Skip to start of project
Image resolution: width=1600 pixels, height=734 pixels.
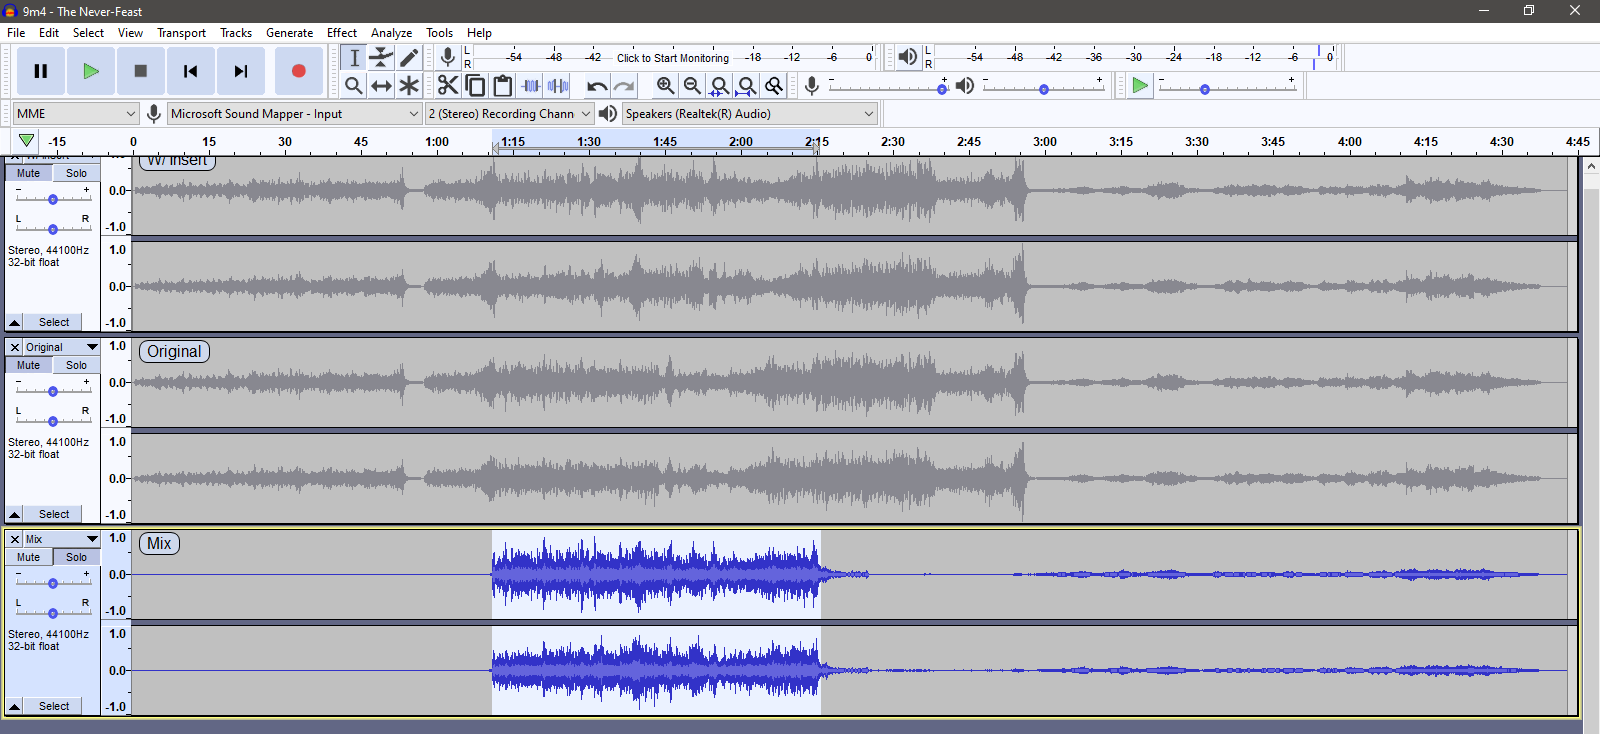(x=190, y=71)
